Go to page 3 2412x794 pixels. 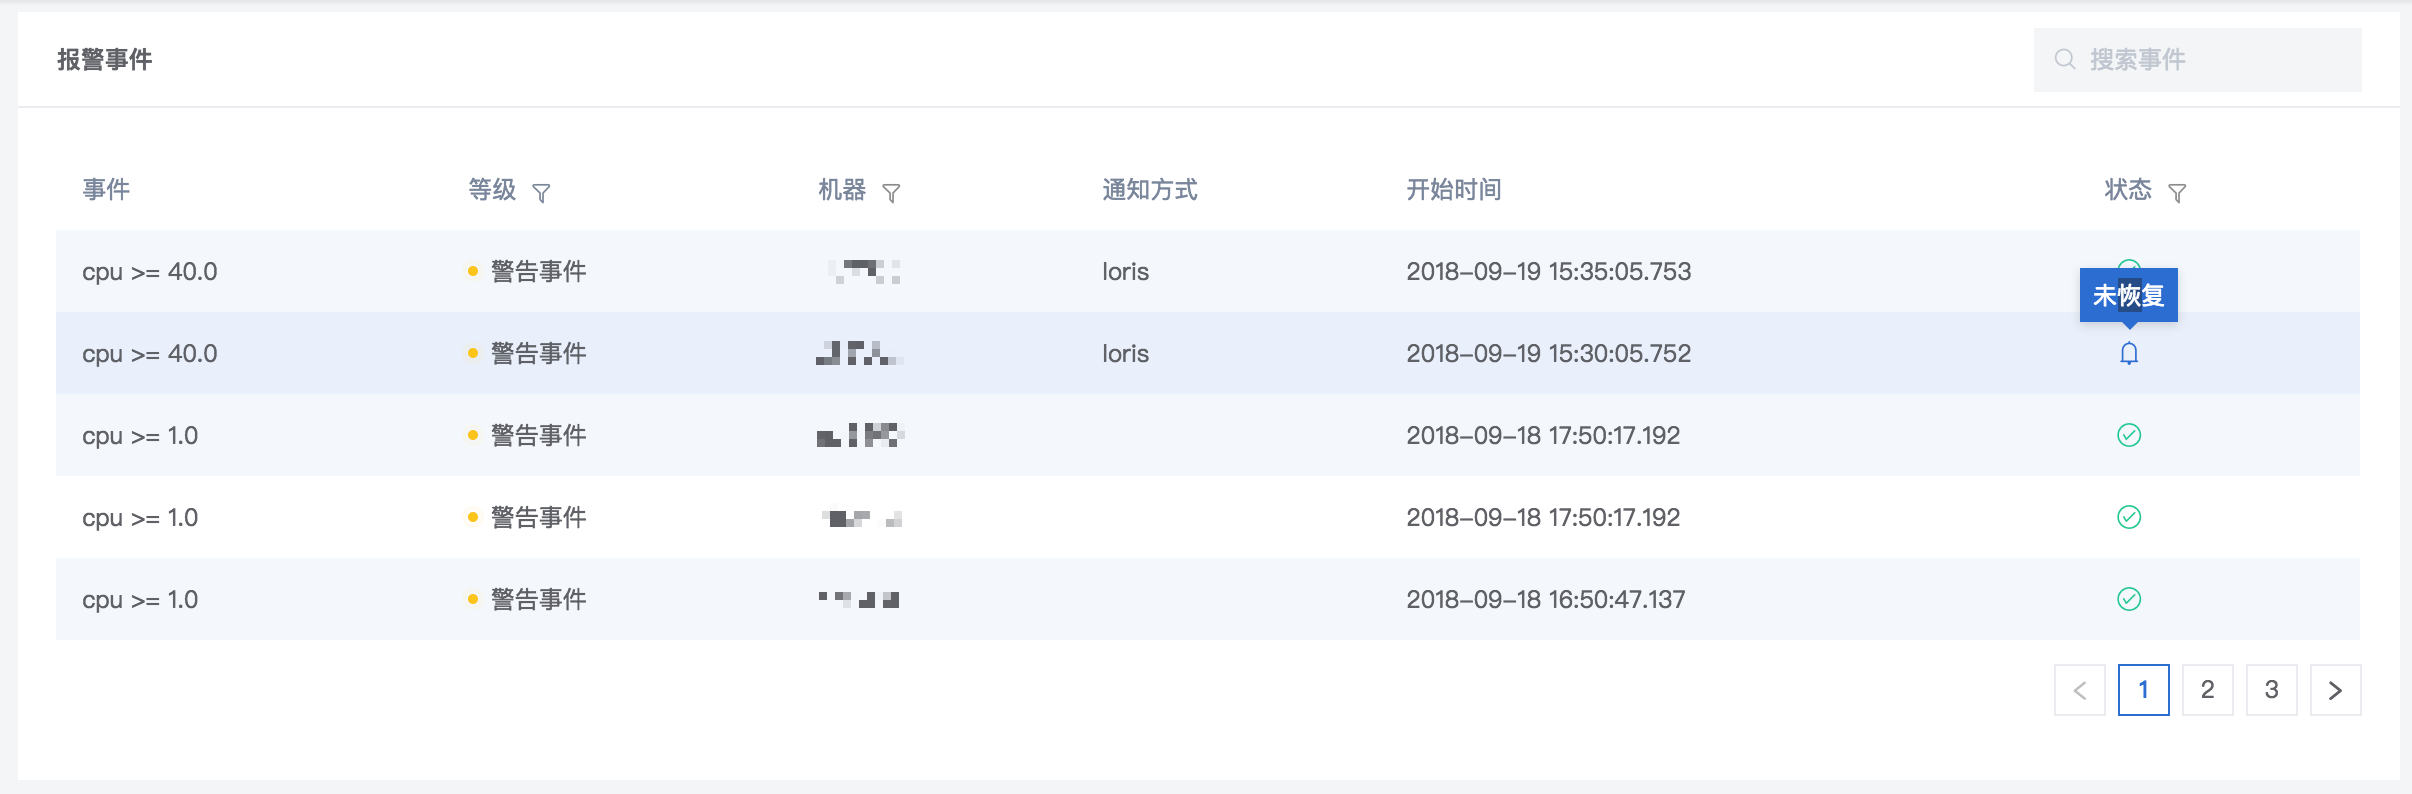click(2271, 690)
